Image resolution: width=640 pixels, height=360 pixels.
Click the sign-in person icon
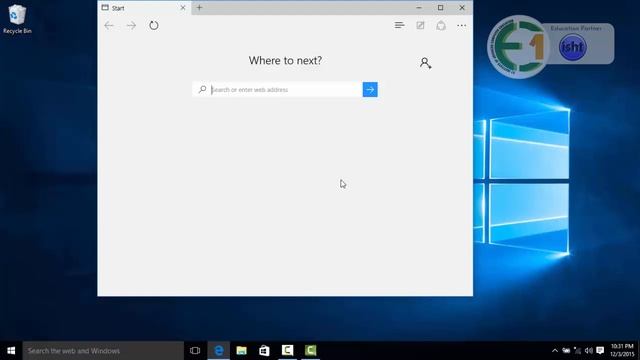point(425,63)
